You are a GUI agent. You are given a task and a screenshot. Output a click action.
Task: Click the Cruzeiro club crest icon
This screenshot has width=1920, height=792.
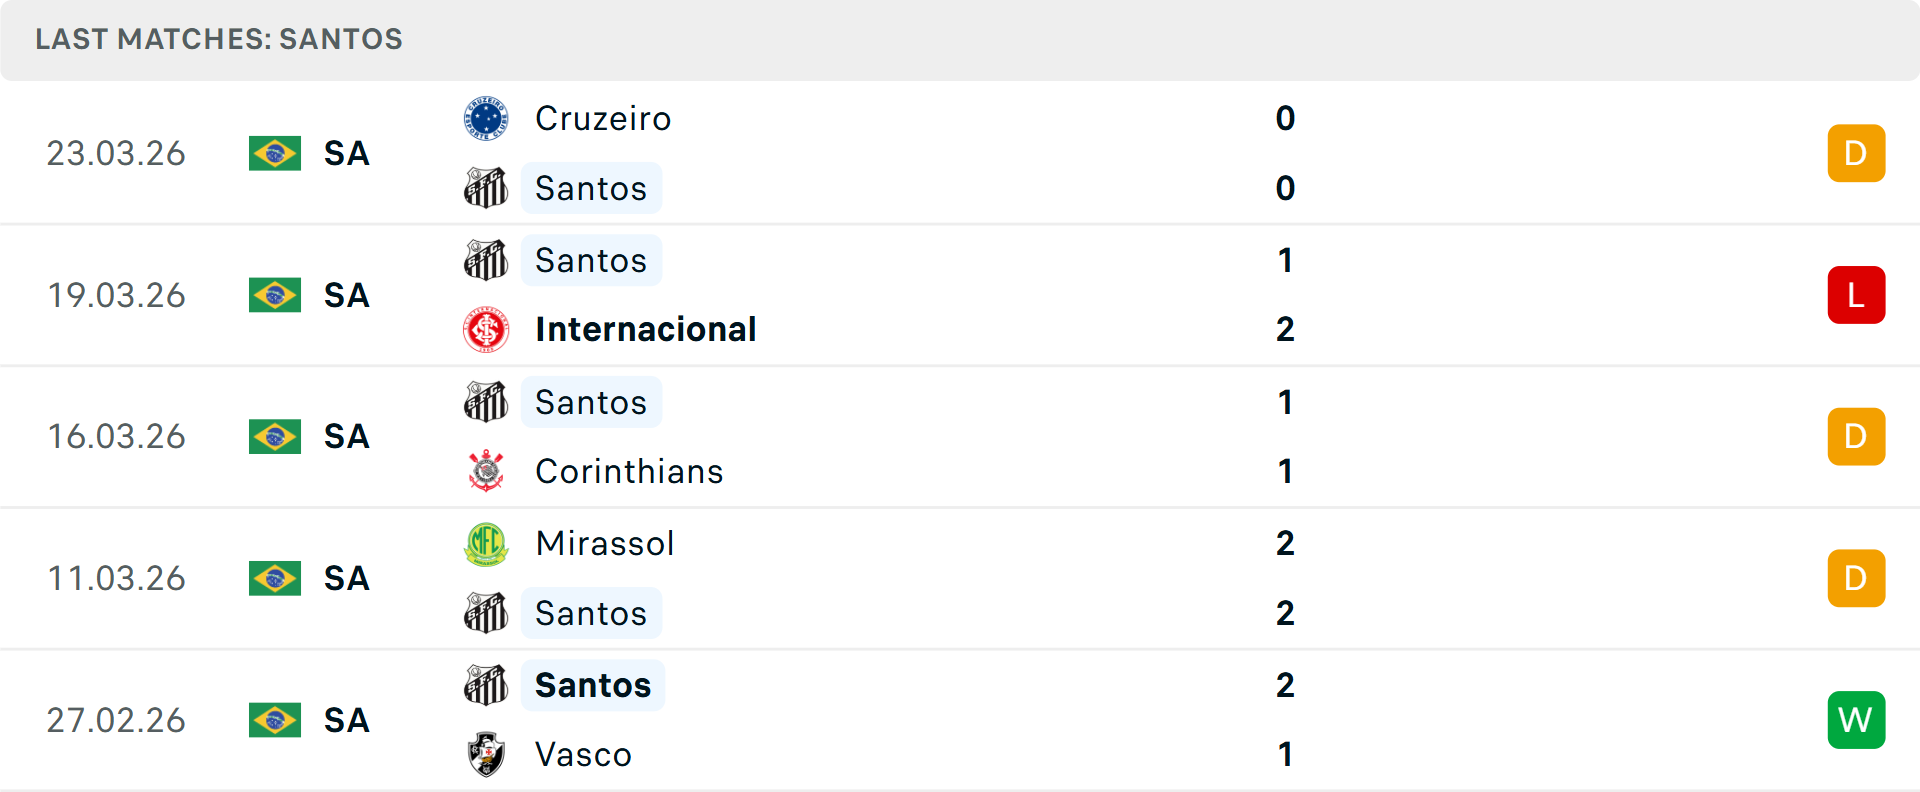click(486, 119)
